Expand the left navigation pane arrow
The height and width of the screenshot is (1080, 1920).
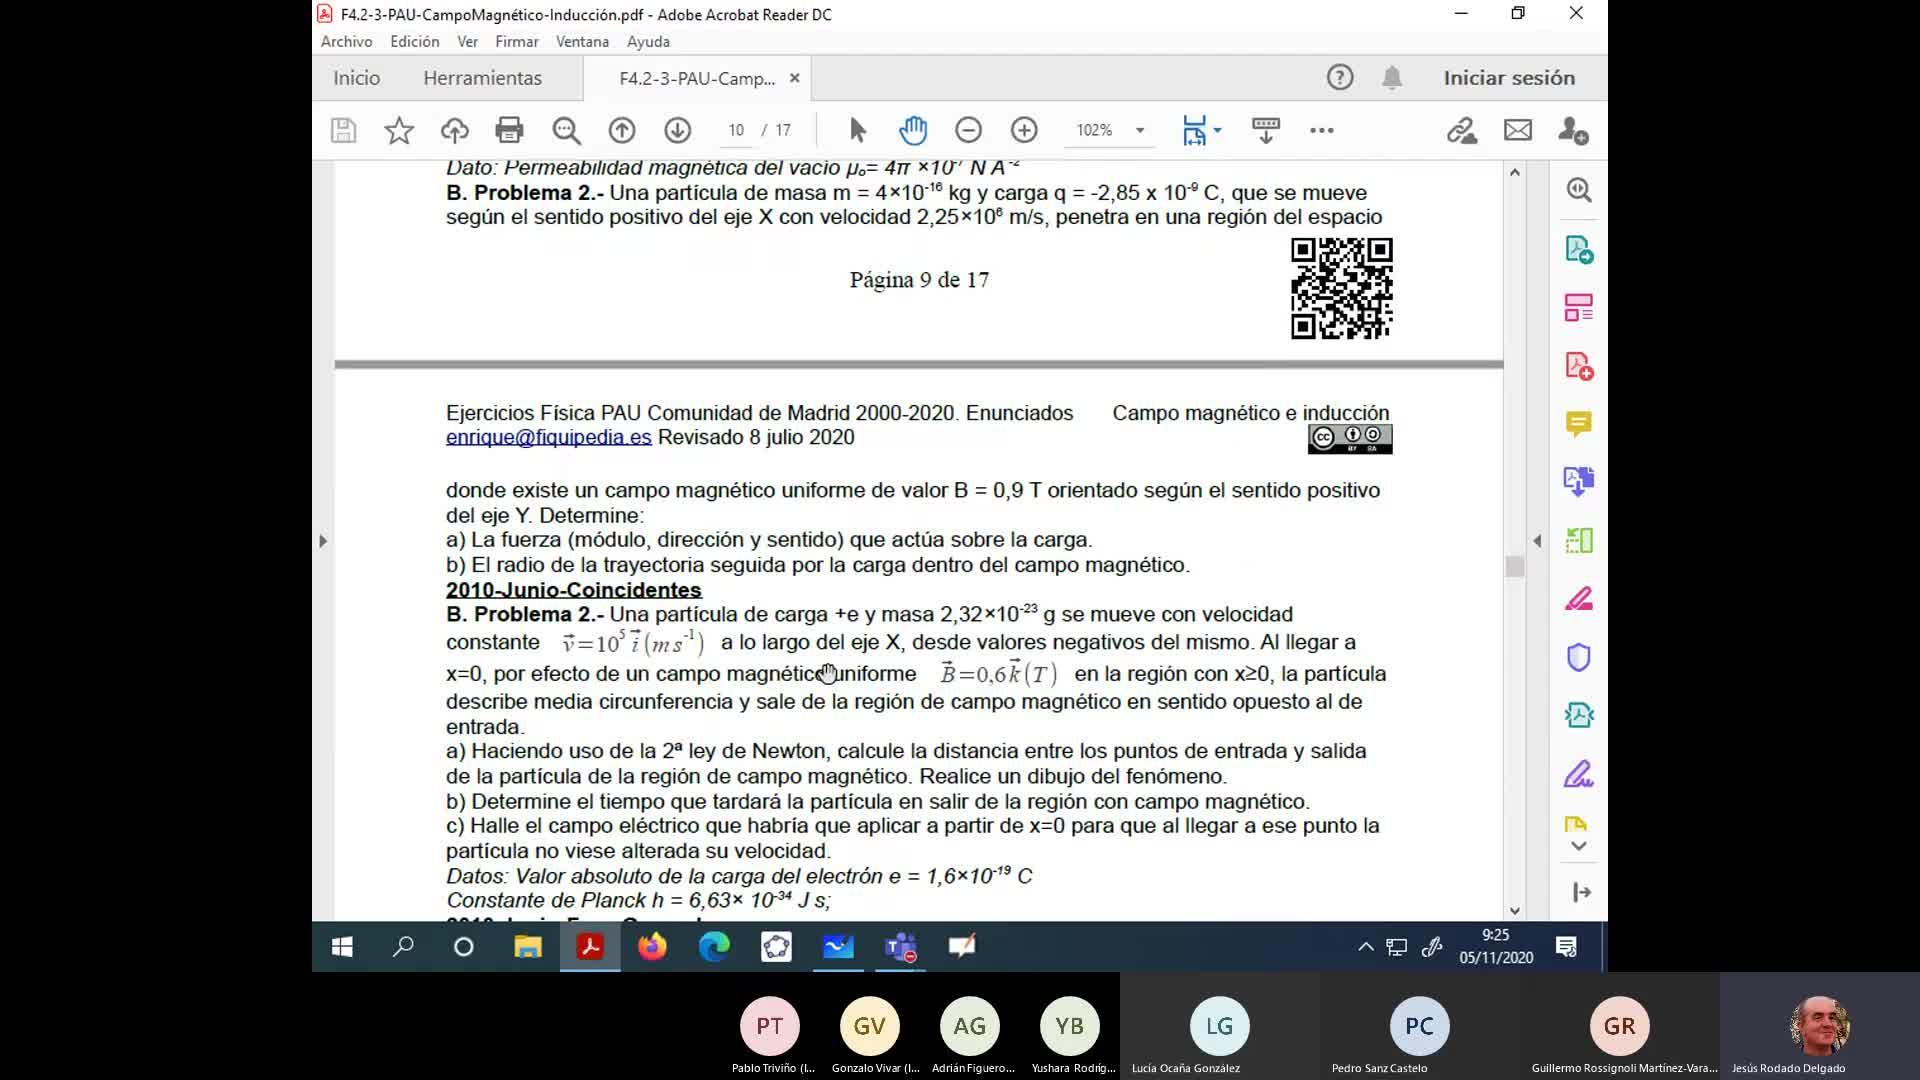click(x=322, y=541)
